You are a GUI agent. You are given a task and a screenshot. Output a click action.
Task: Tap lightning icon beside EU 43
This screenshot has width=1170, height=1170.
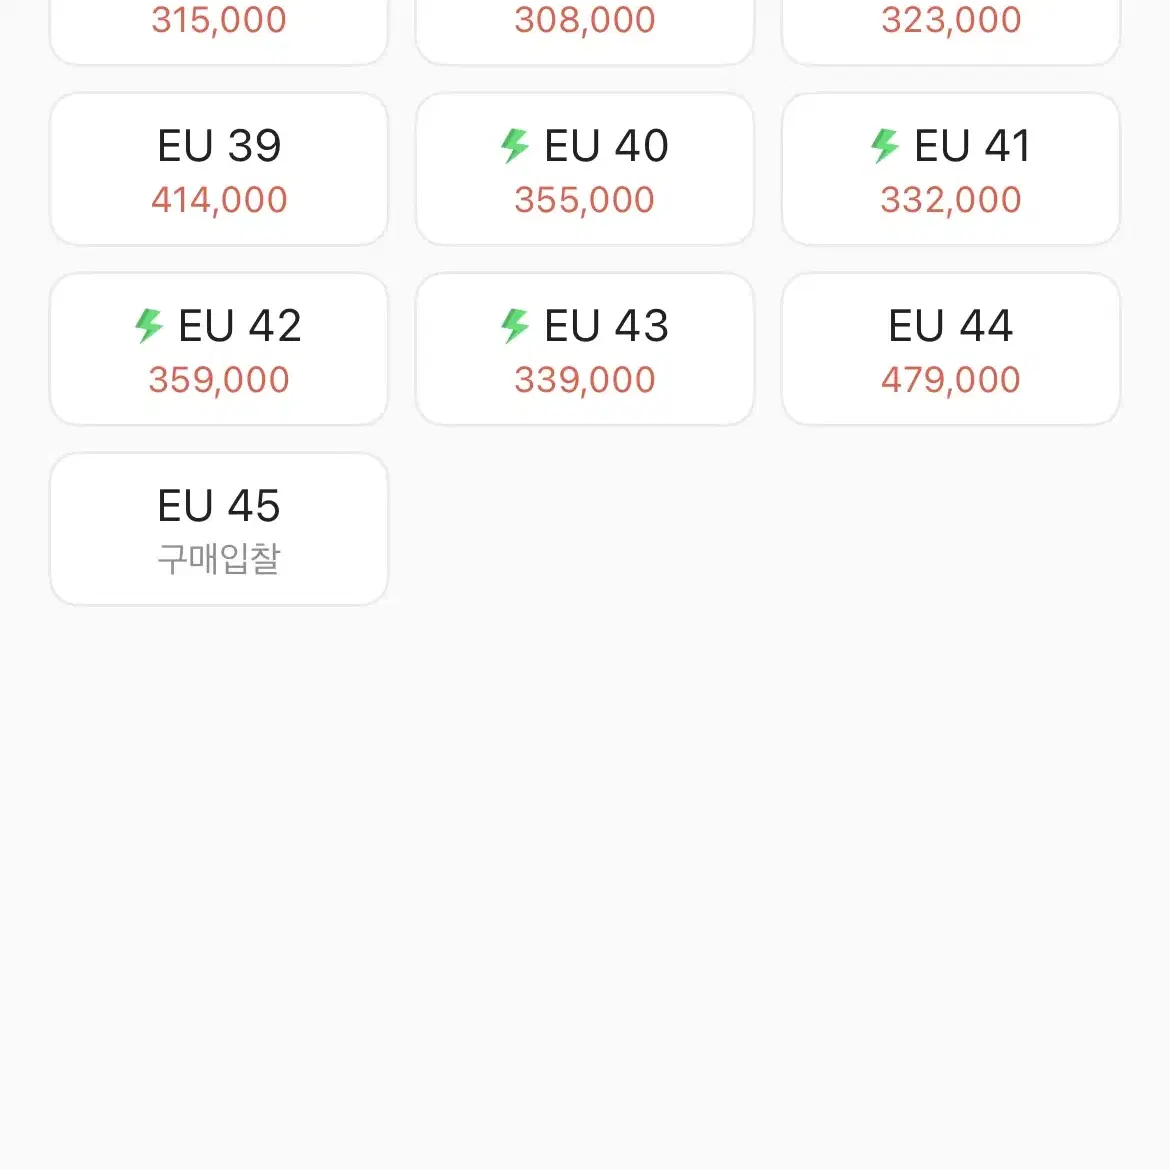pyautogui.click(x=515, y=326)
